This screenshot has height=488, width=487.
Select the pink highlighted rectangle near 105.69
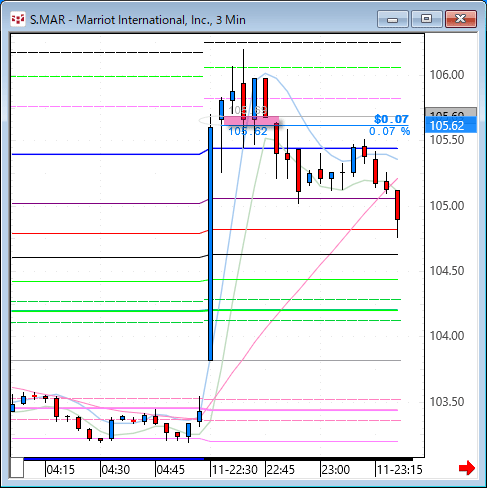point(251,121)
